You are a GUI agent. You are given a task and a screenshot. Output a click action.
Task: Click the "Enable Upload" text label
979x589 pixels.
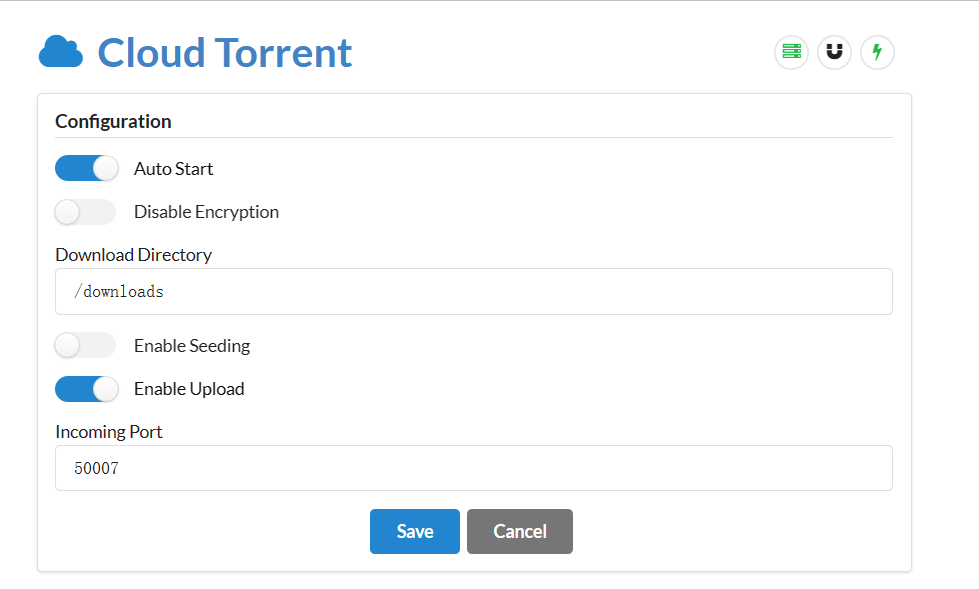pos(189,389)
